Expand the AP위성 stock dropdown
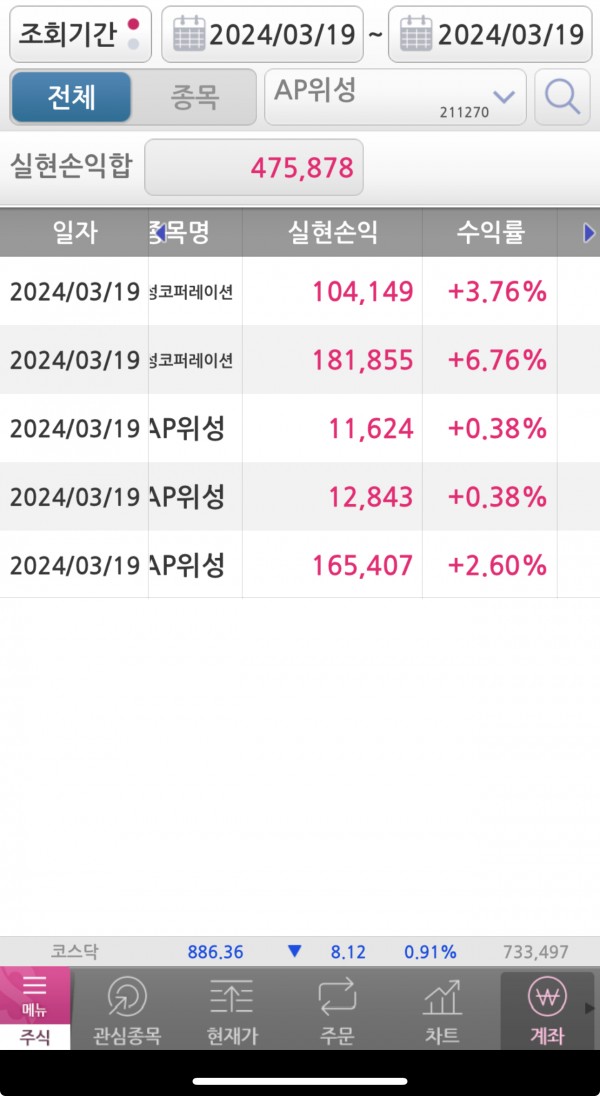600x1096 pixels. pos(503,96)
